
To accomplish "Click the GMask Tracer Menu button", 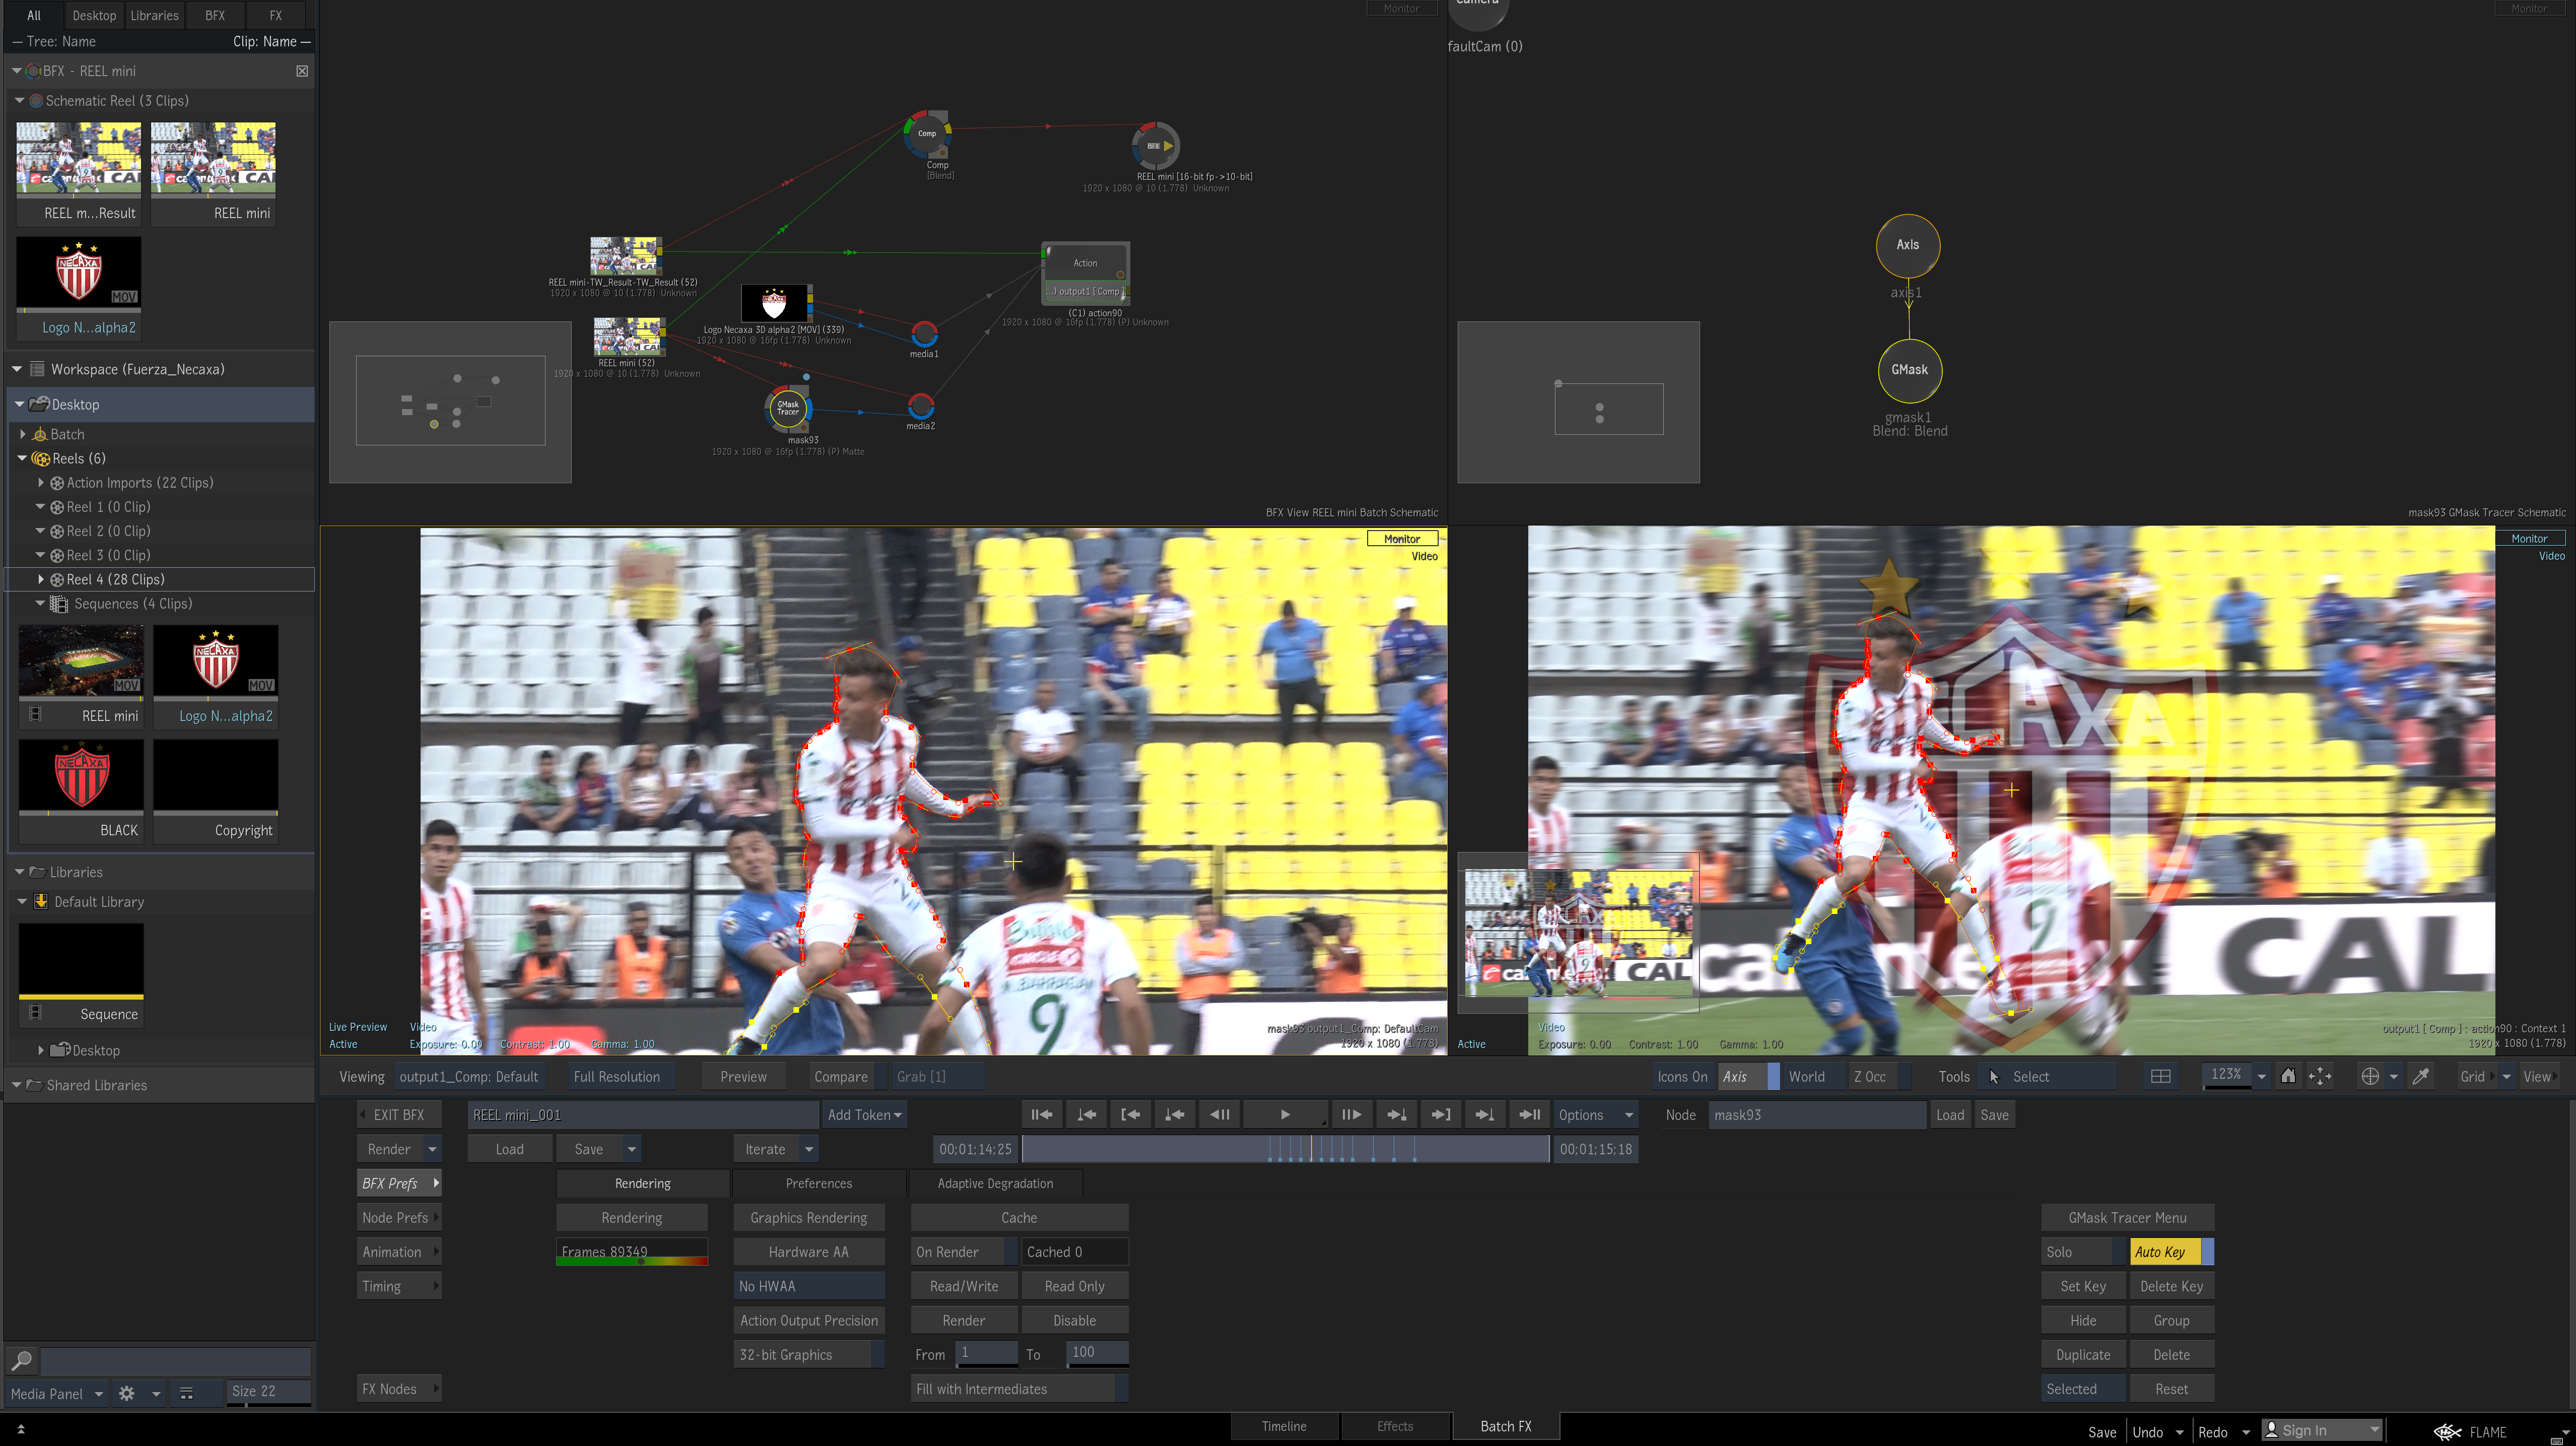I will (2126, 1218).
